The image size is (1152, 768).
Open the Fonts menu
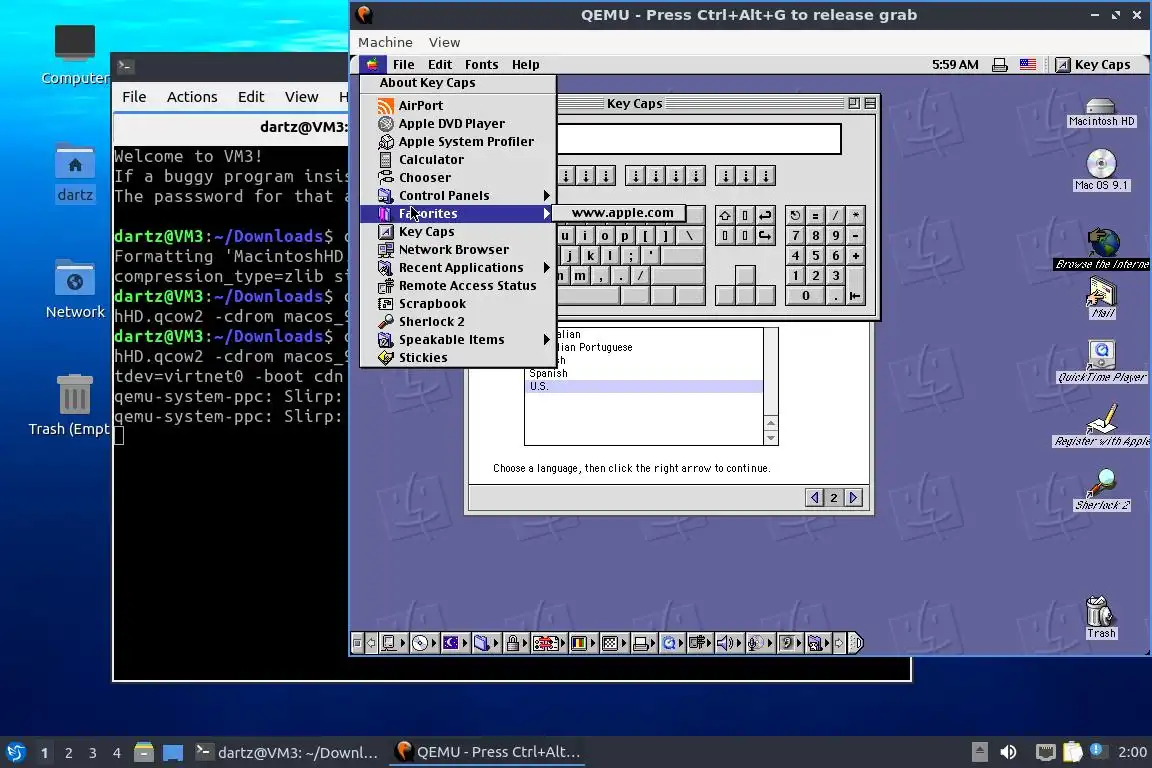click(481, 65)
